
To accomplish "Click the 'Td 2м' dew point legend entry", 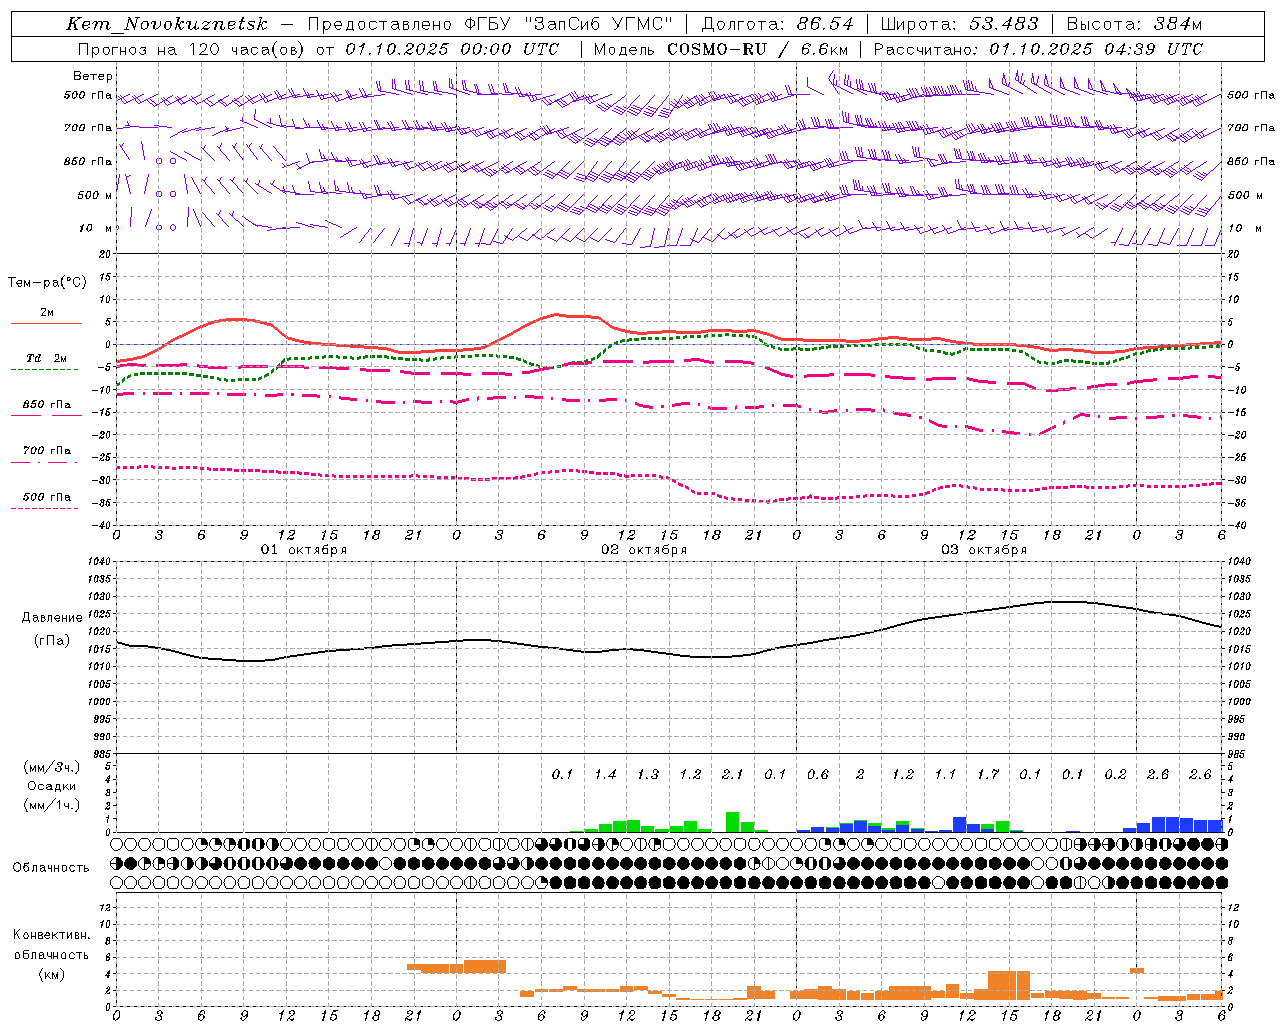I will coord(47,358).
